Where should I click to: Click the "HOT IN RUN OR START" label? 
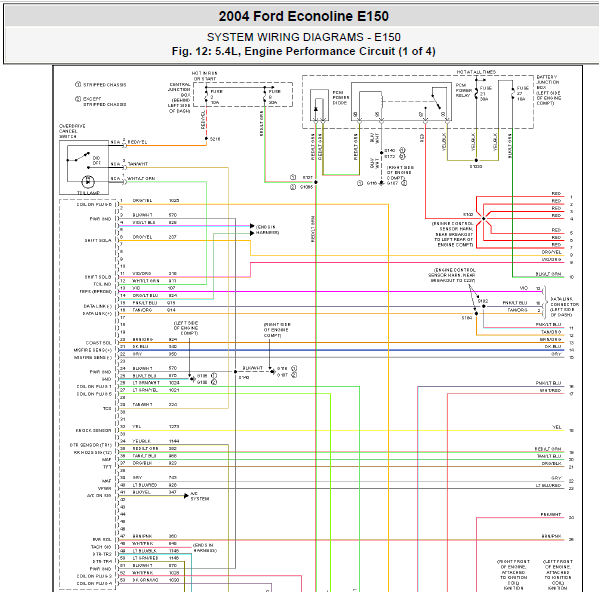click(204, 76)
